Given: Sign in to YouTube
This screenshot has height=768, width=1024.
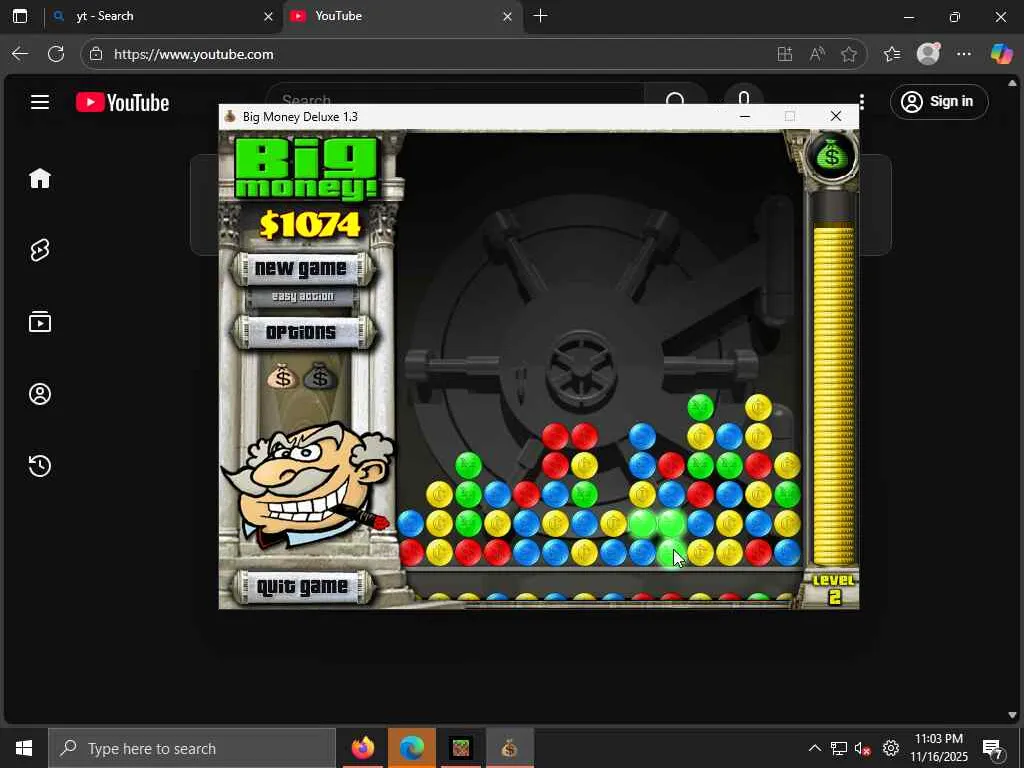Looking at the screenshot, I should pyautogui.click(x=939, y=102).
